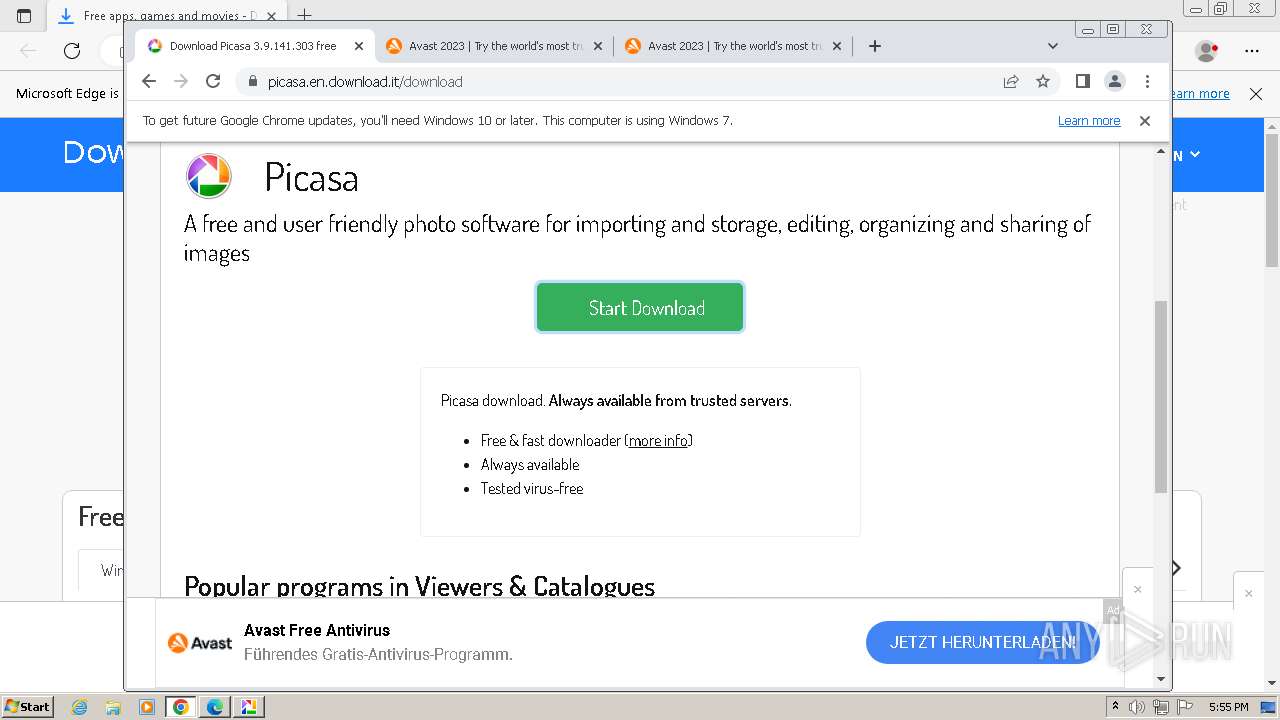Open Windows Explorer from taskbar
1280x720 pixels.
[113, 707]
